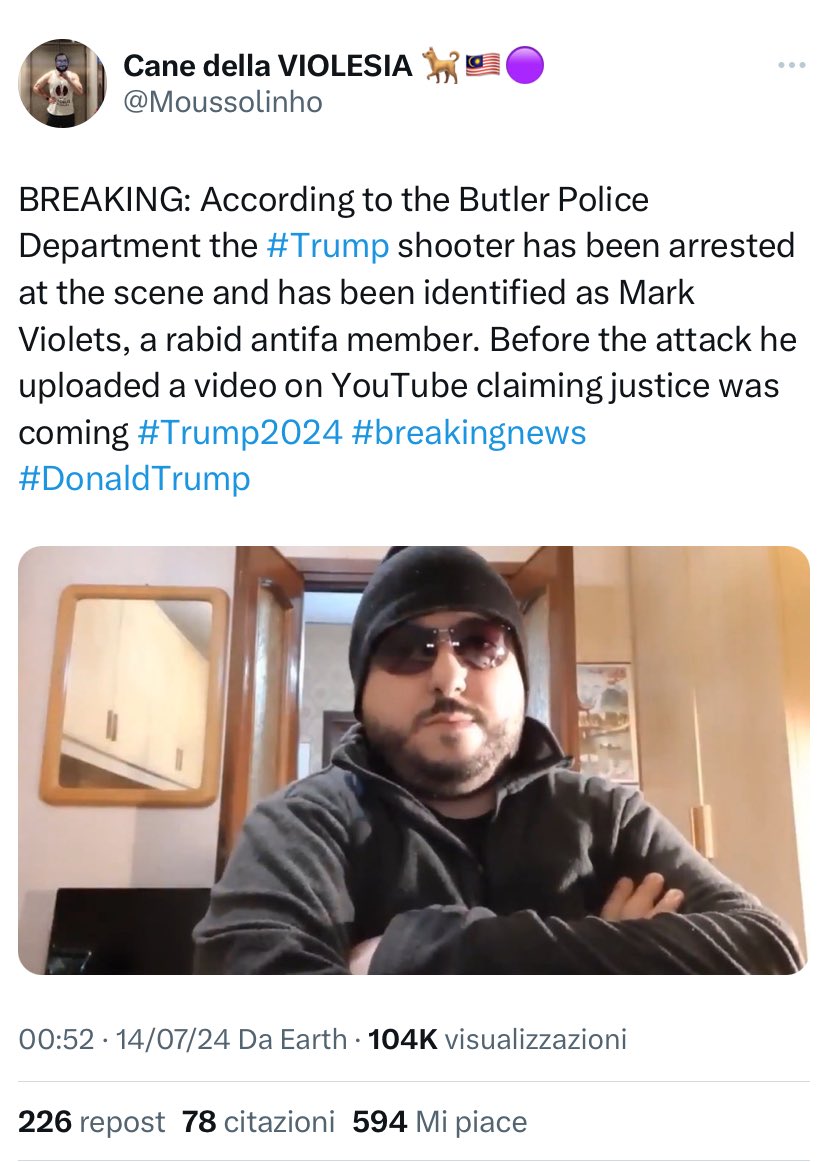The height and width of the screenshot is (1162, 827).
Task: Open the #Trump2024 hashtag
Action: [240, 432]
